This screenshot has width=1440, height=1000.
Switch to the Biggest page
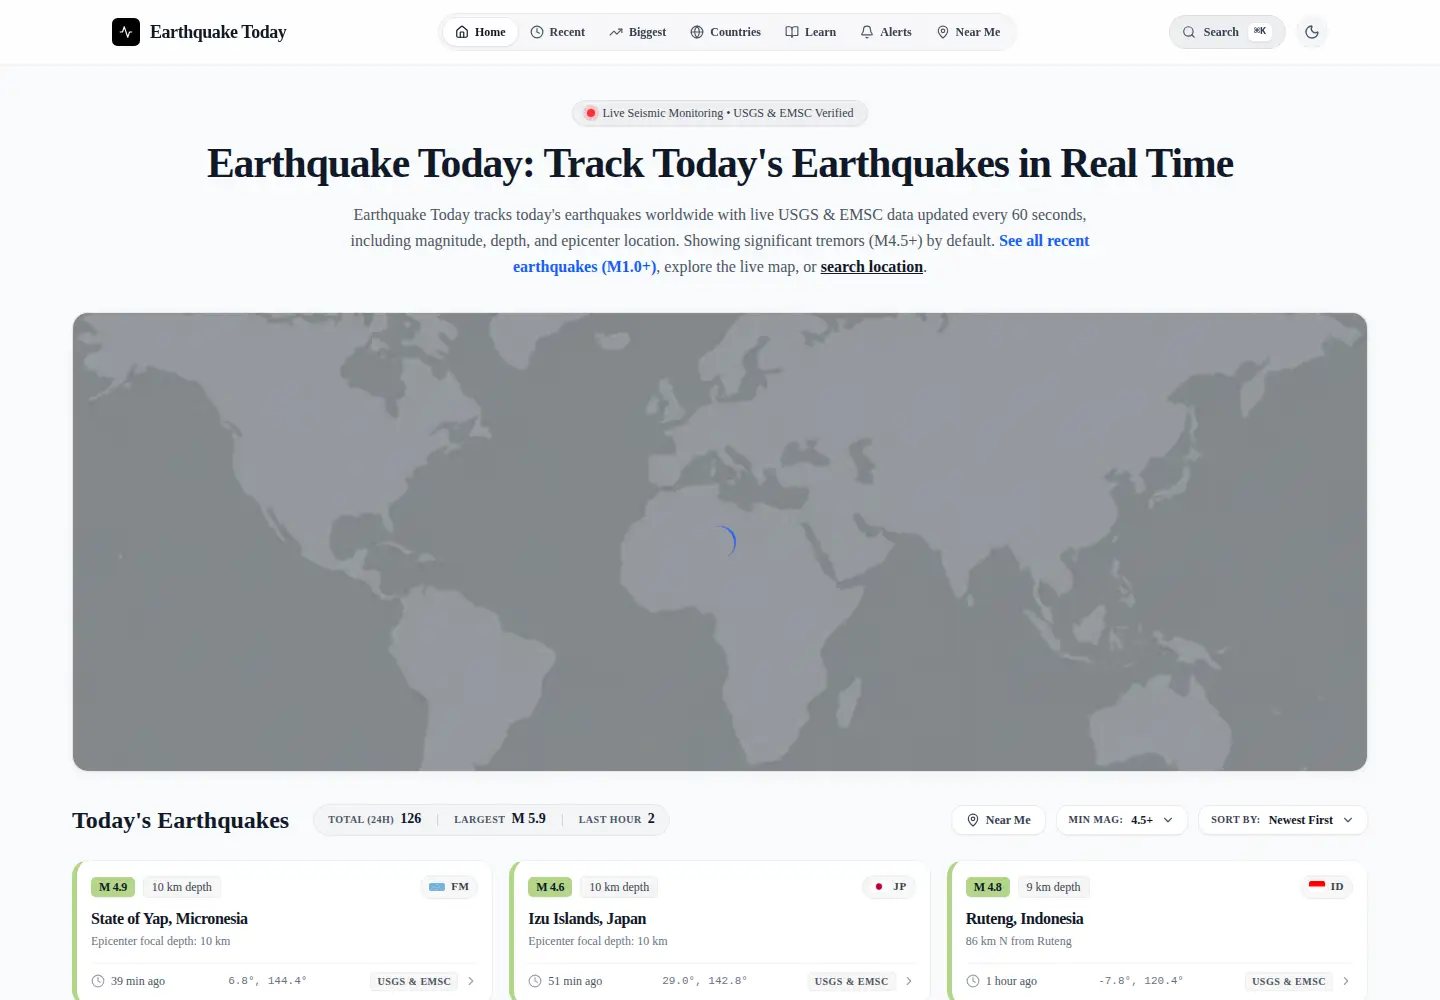pos(638,32)
